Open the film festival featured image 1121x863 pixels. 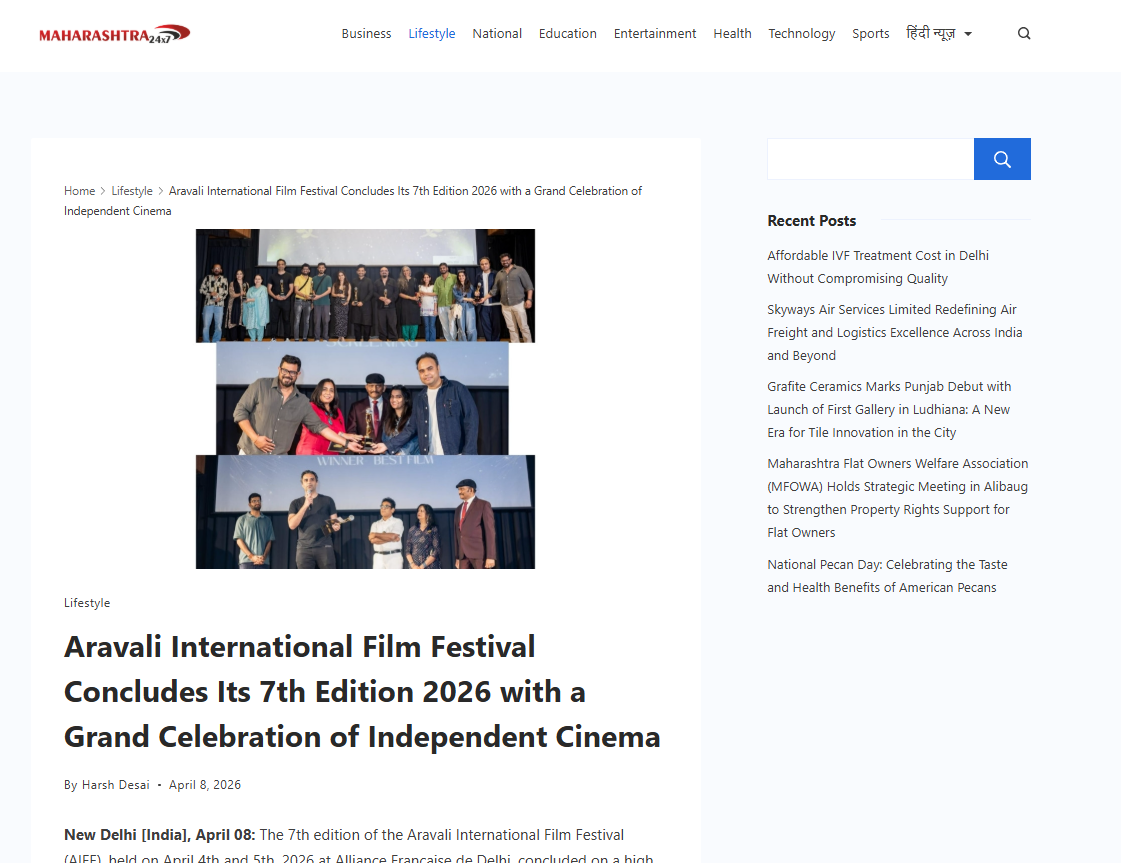click(x=365, y=399)
